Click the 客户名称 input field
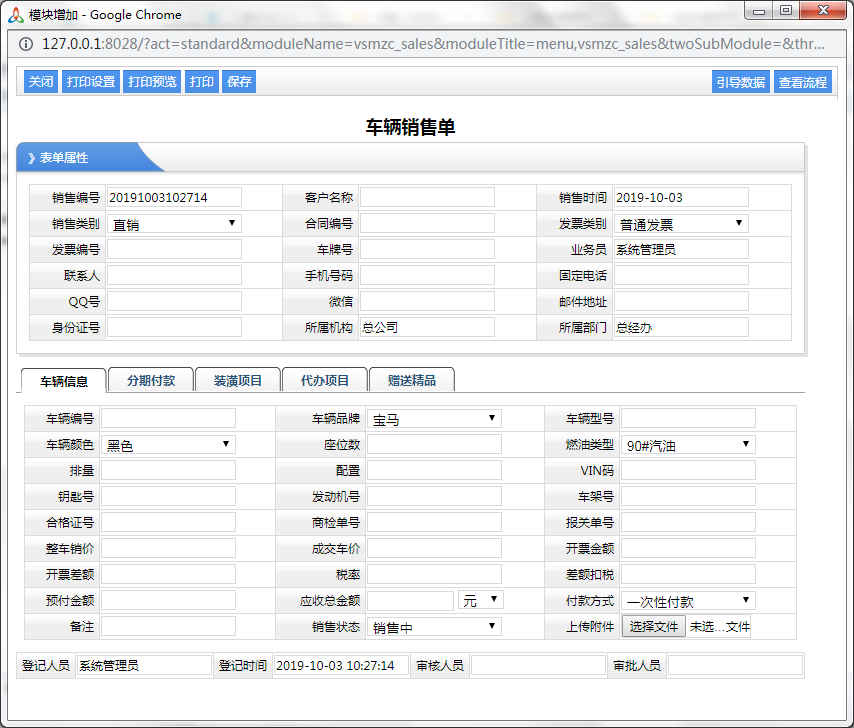Image resolution: width=854 pixels, height=728 pixels. 427,198
